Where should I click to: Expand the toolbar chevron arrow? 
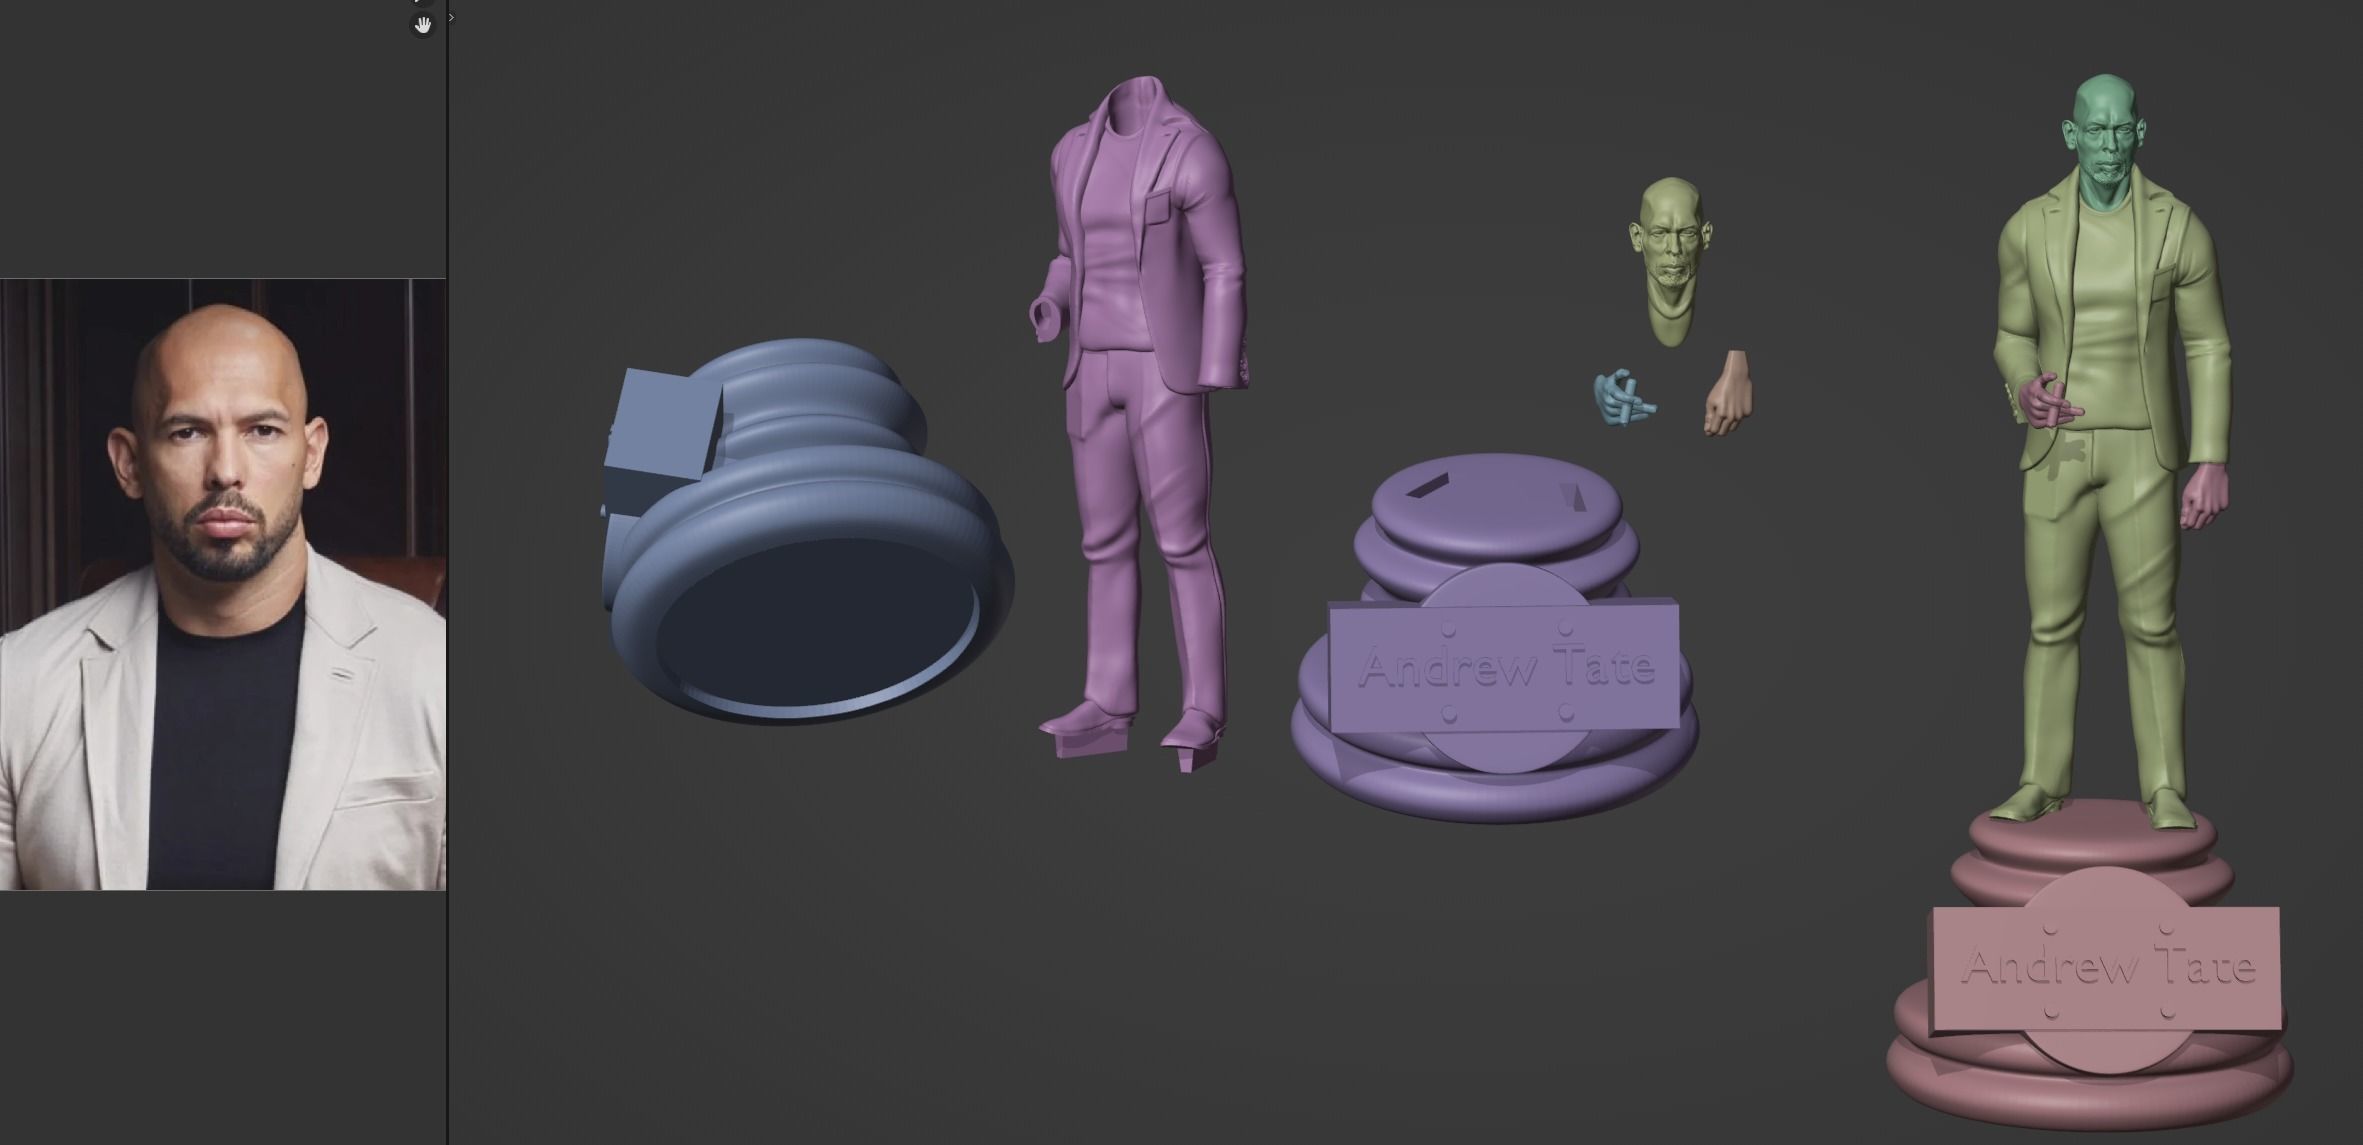[x=451, y=17]
